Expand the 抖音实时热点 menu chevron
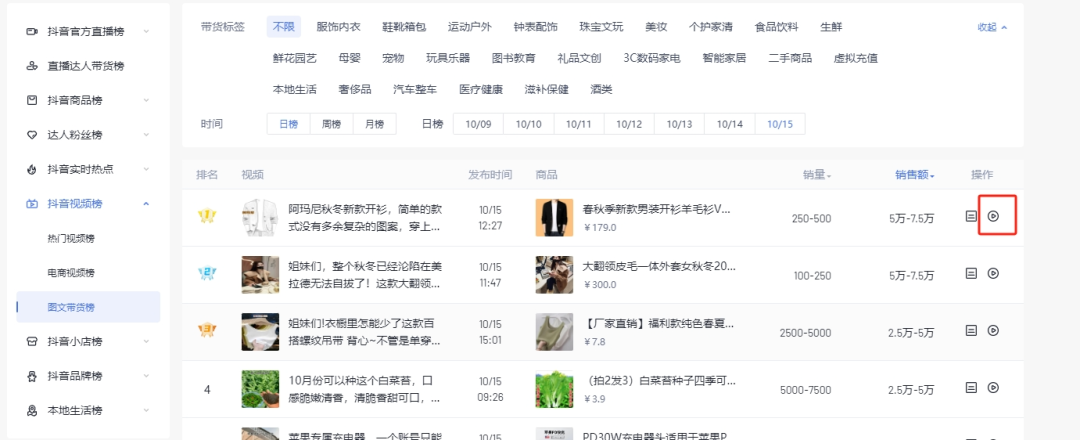Image resolution: width=1080 pixels, height=440 pixels. (x=146, y=169)
